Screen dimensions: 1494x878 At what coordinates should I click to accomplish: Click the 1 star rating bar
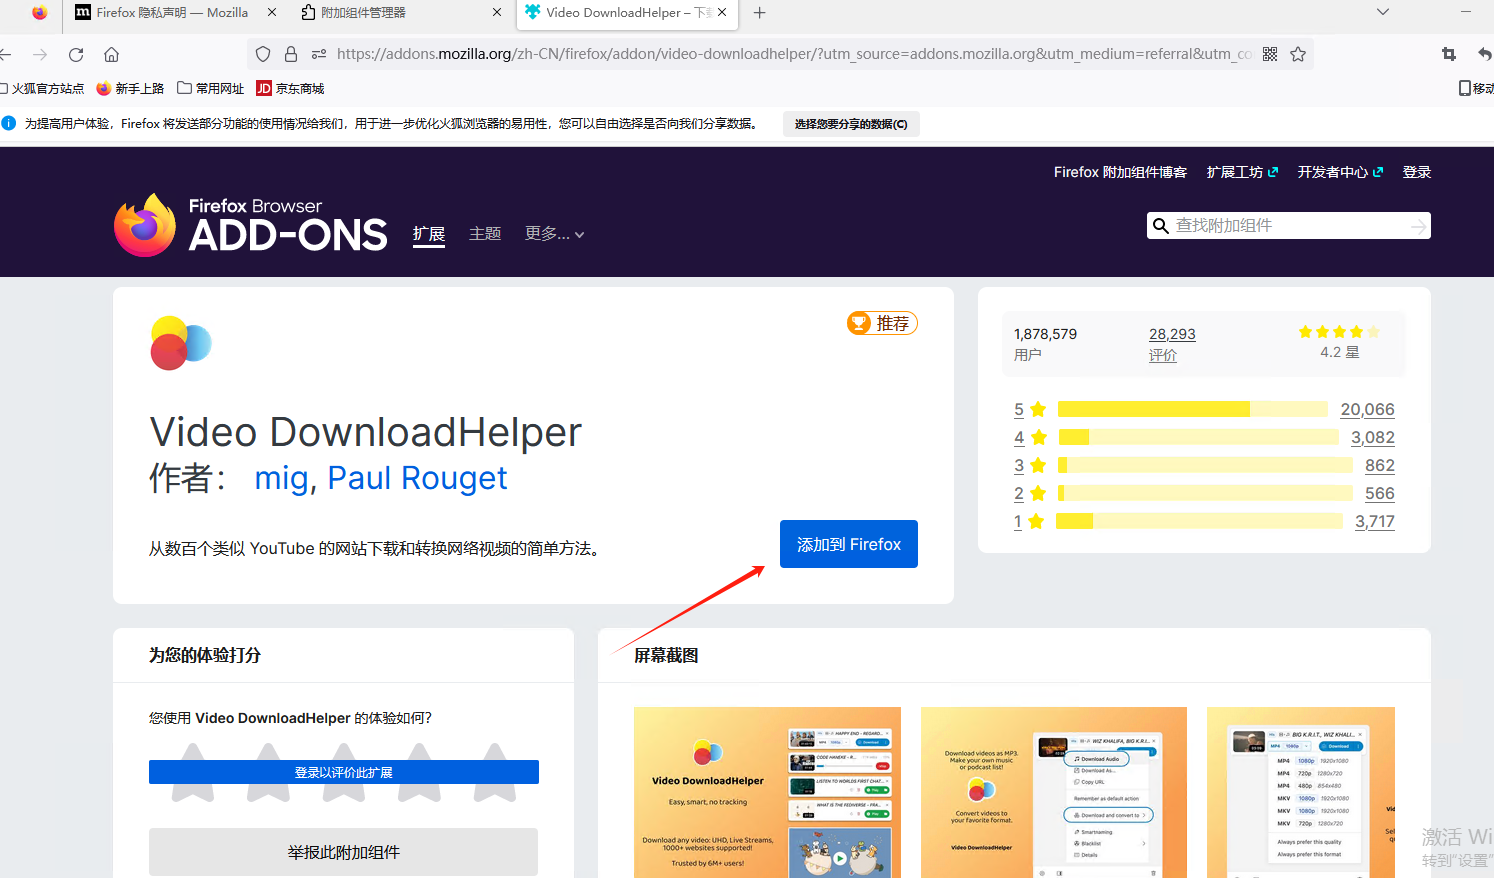(x=1199, y=521)
